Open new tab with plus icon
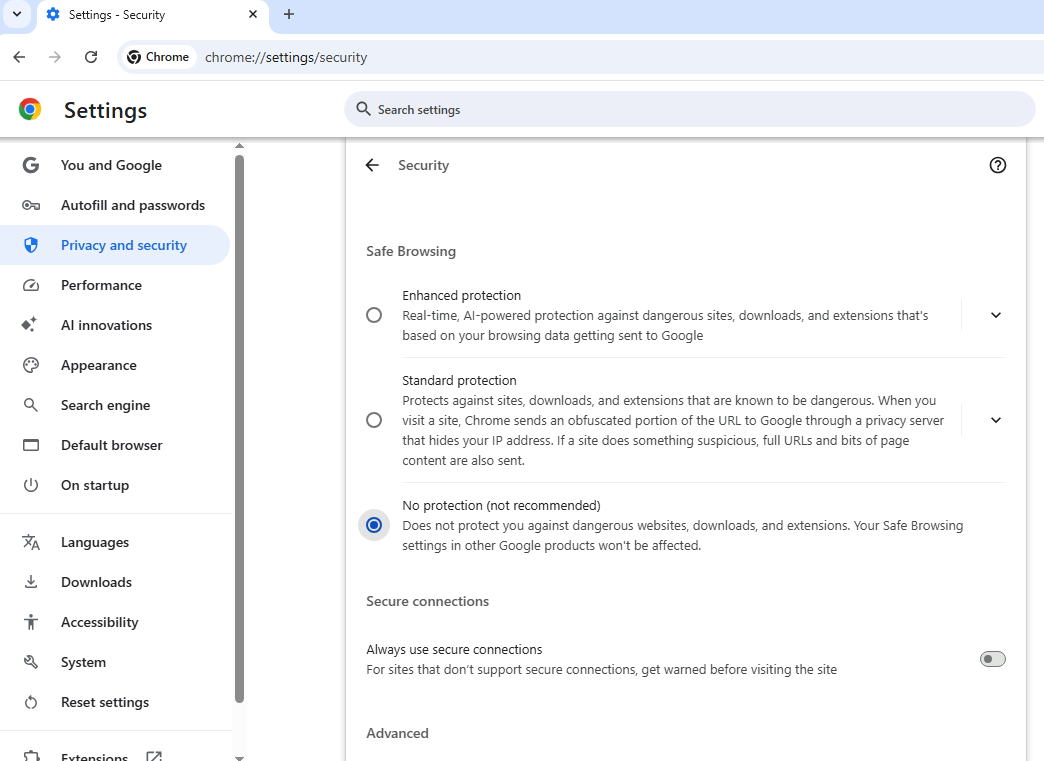Image resolution: width=1044 pixels, height=761 pixels. pos(289,14)
